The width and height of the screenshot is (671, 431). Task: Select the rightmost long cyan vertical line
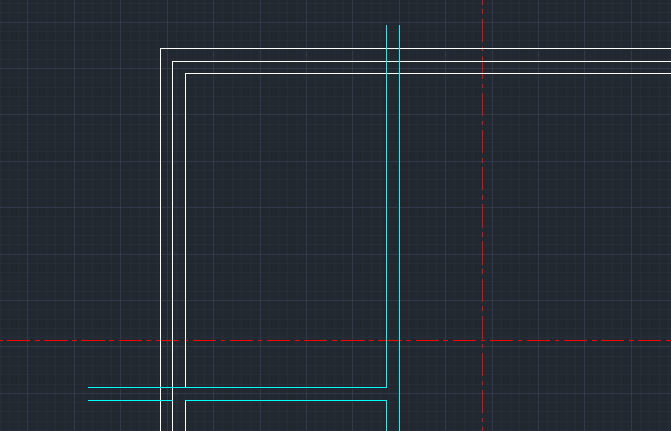tap(400, 228)
